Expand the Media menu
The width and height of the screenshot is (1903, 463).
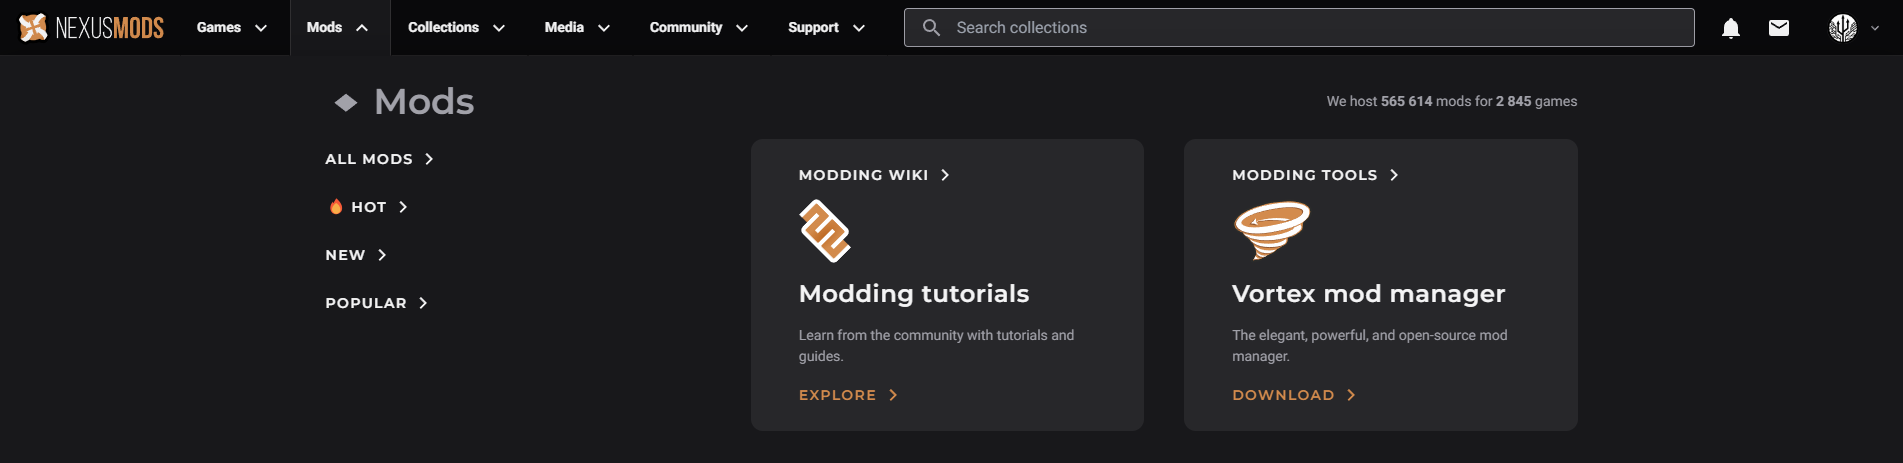(577, 28)
